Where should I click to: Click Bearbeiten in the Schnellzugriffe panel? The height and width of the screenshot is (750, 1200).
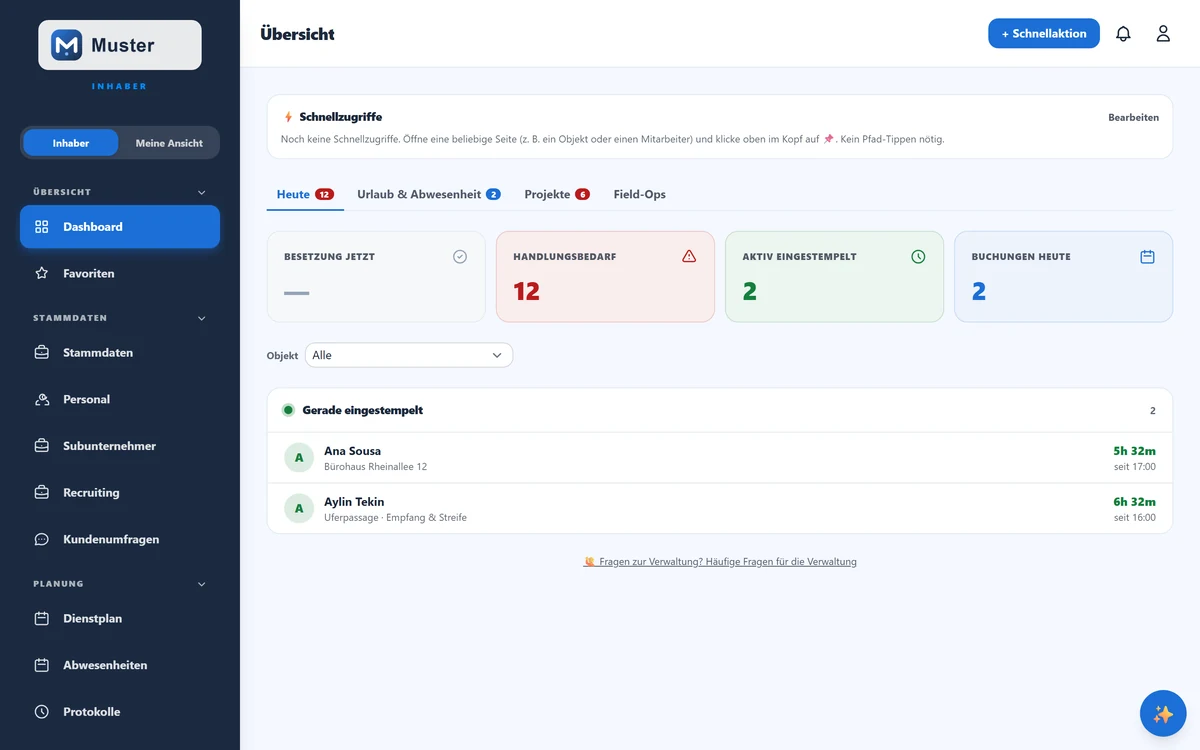[1133, 117]
